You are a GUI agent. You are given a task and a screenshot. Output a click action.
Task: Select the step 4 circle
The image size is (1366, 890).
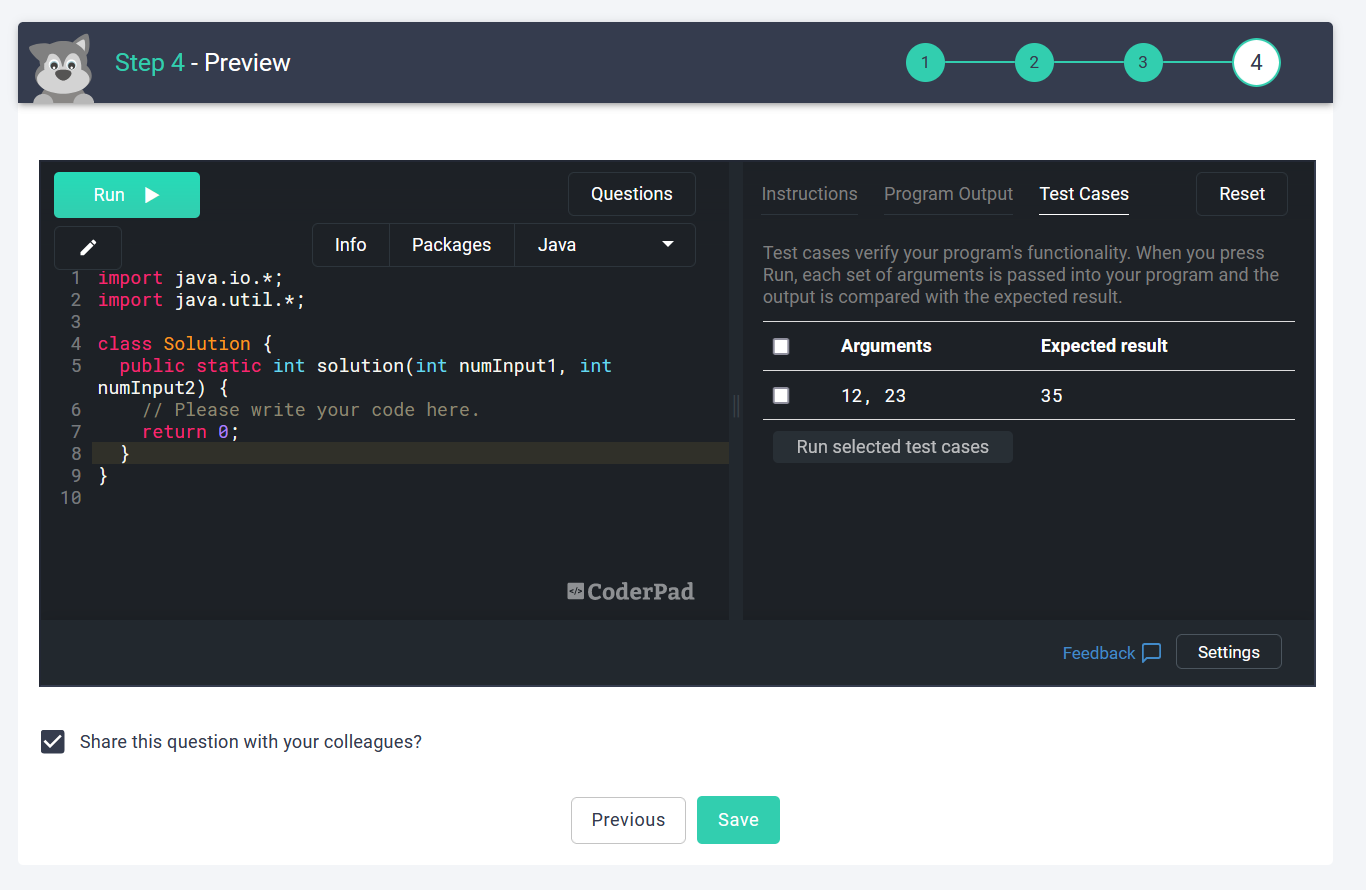[x=1256, y=63]
